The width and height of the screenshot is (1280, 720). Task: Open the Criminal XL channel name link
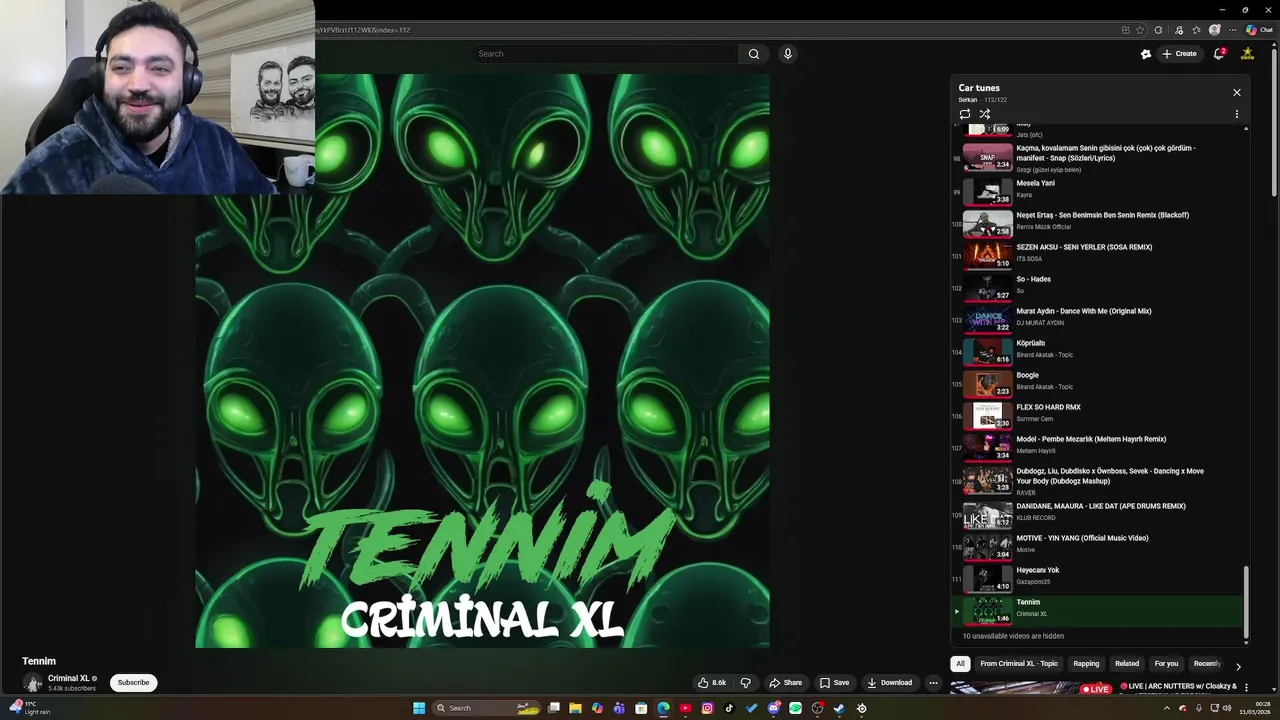pos(69,678)
